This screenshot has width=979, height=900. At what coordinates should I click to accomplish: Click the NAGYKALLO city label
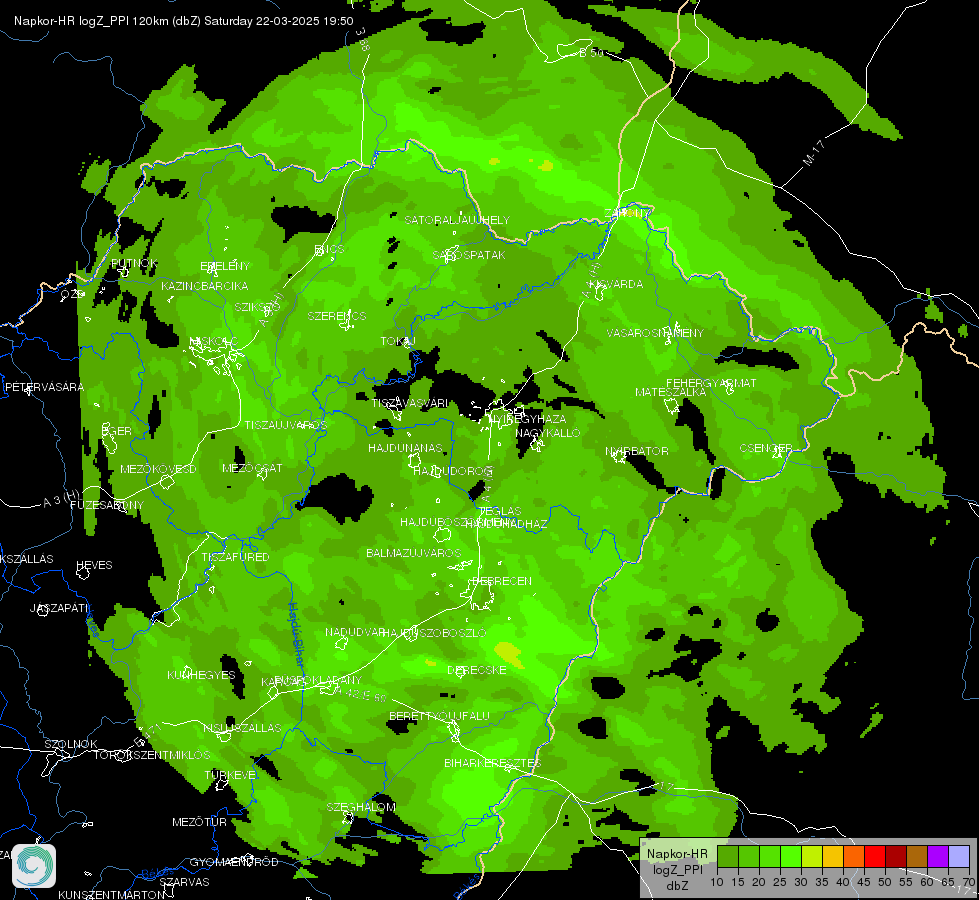548,433
